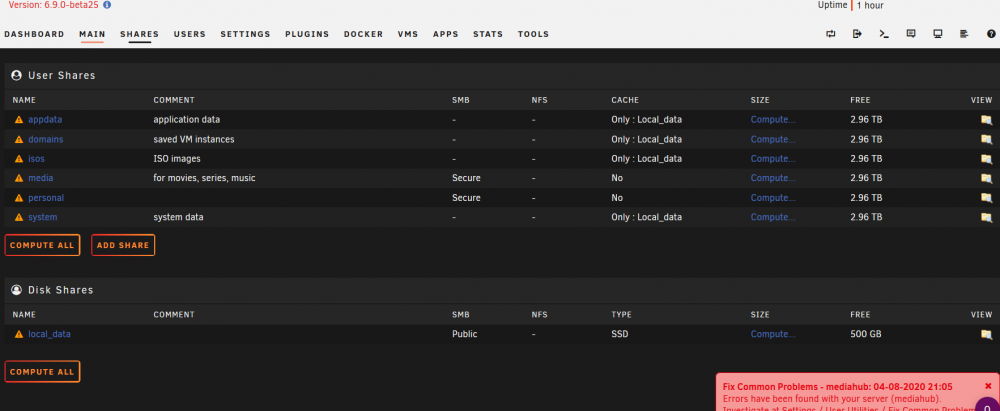1000x411 pixels.
Task: Compute size for the isos share
Action: tap(773, 159)
